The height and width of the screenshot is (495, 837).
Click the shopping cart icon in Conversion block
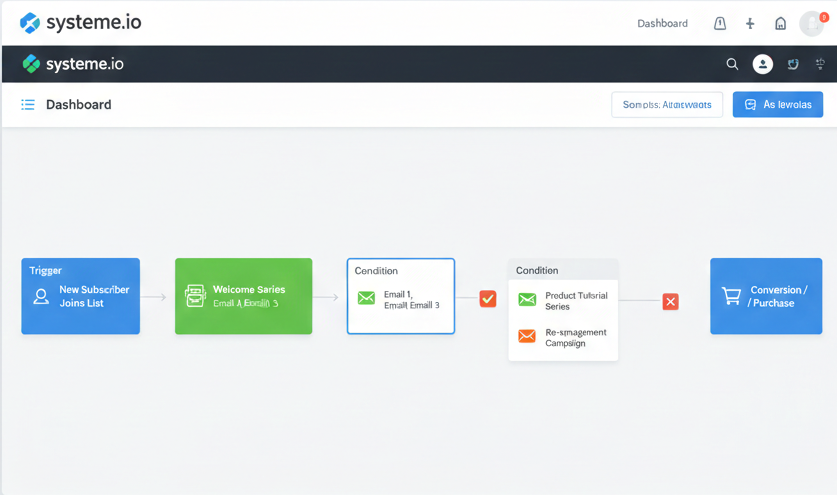731,296
